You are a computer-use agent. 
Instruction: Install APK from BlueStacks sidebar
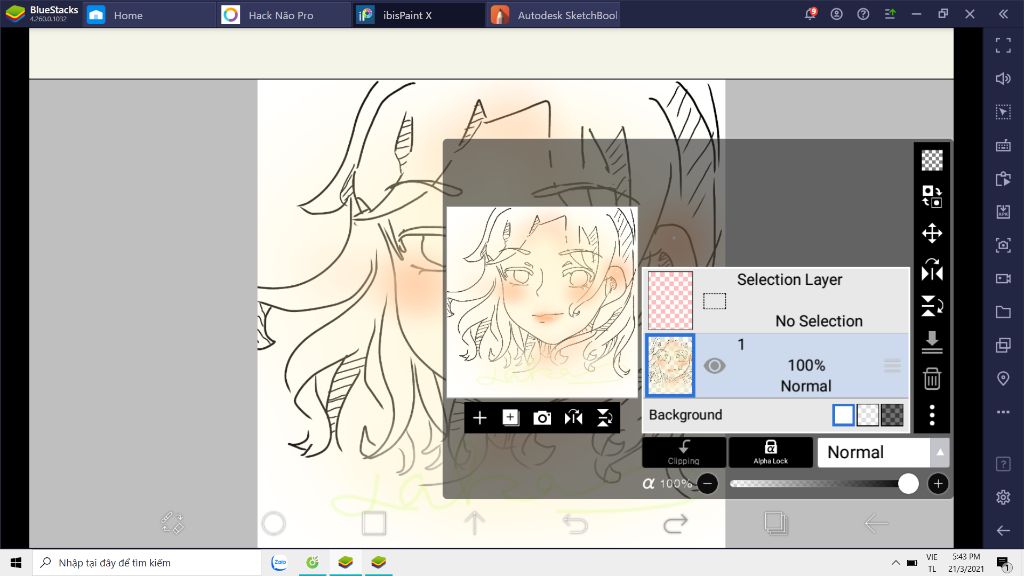click(x=1003, y=212)
